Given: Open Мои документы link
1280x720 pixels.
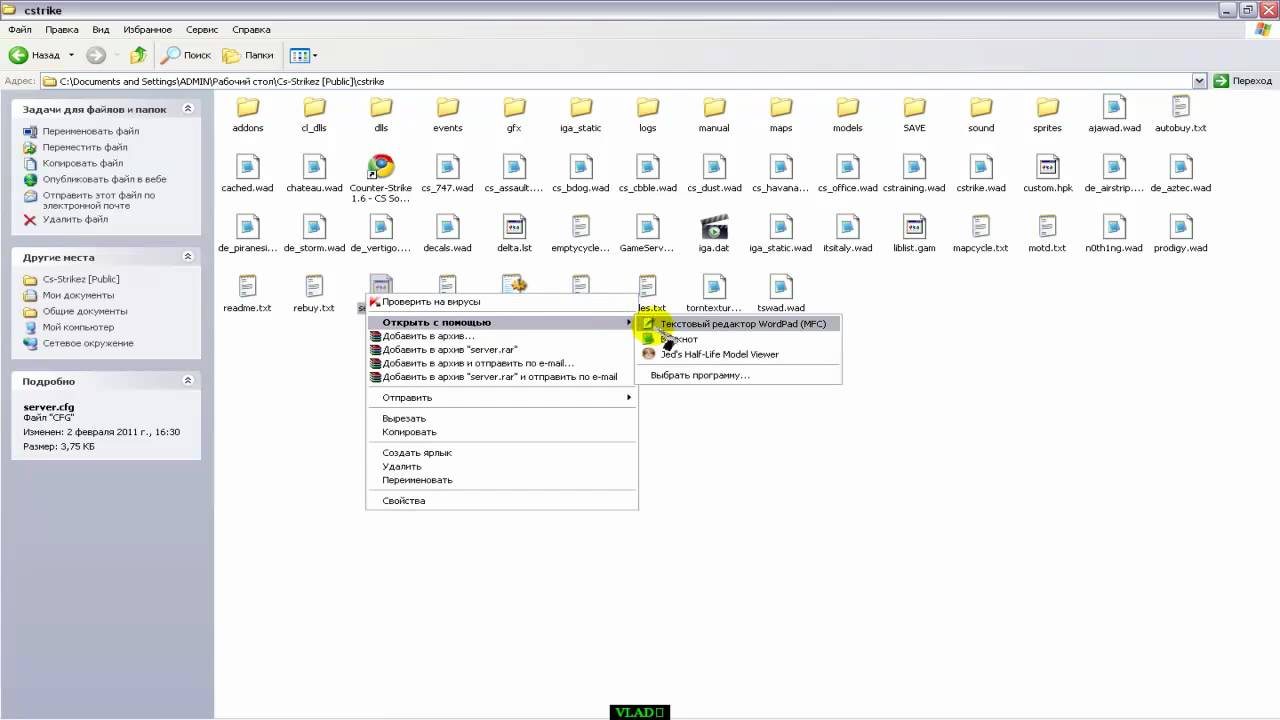Looking at the screenshot, I should click(x=78, y=295).
